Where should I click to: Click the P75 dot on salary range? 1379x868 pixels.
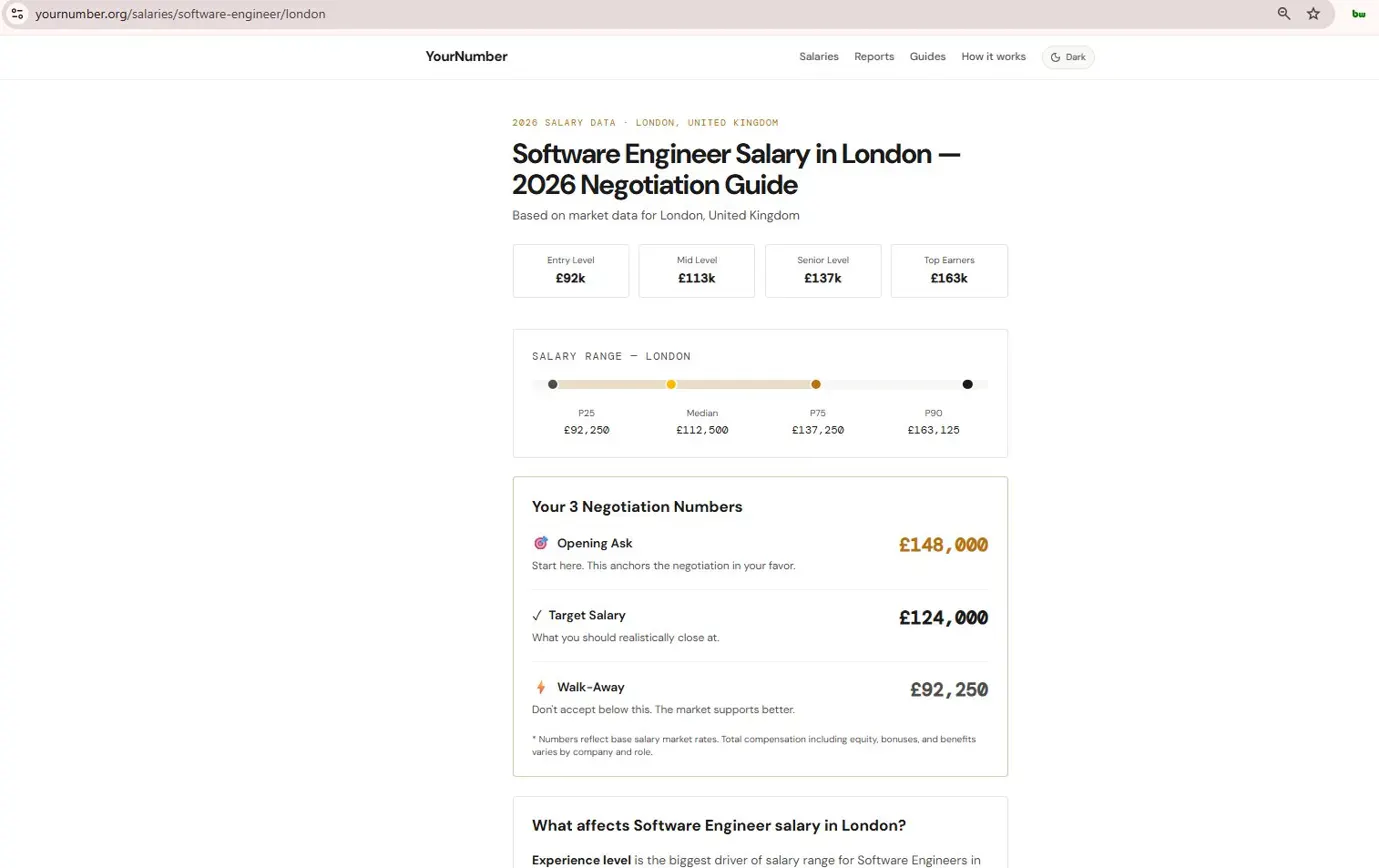tap(816, 384)
